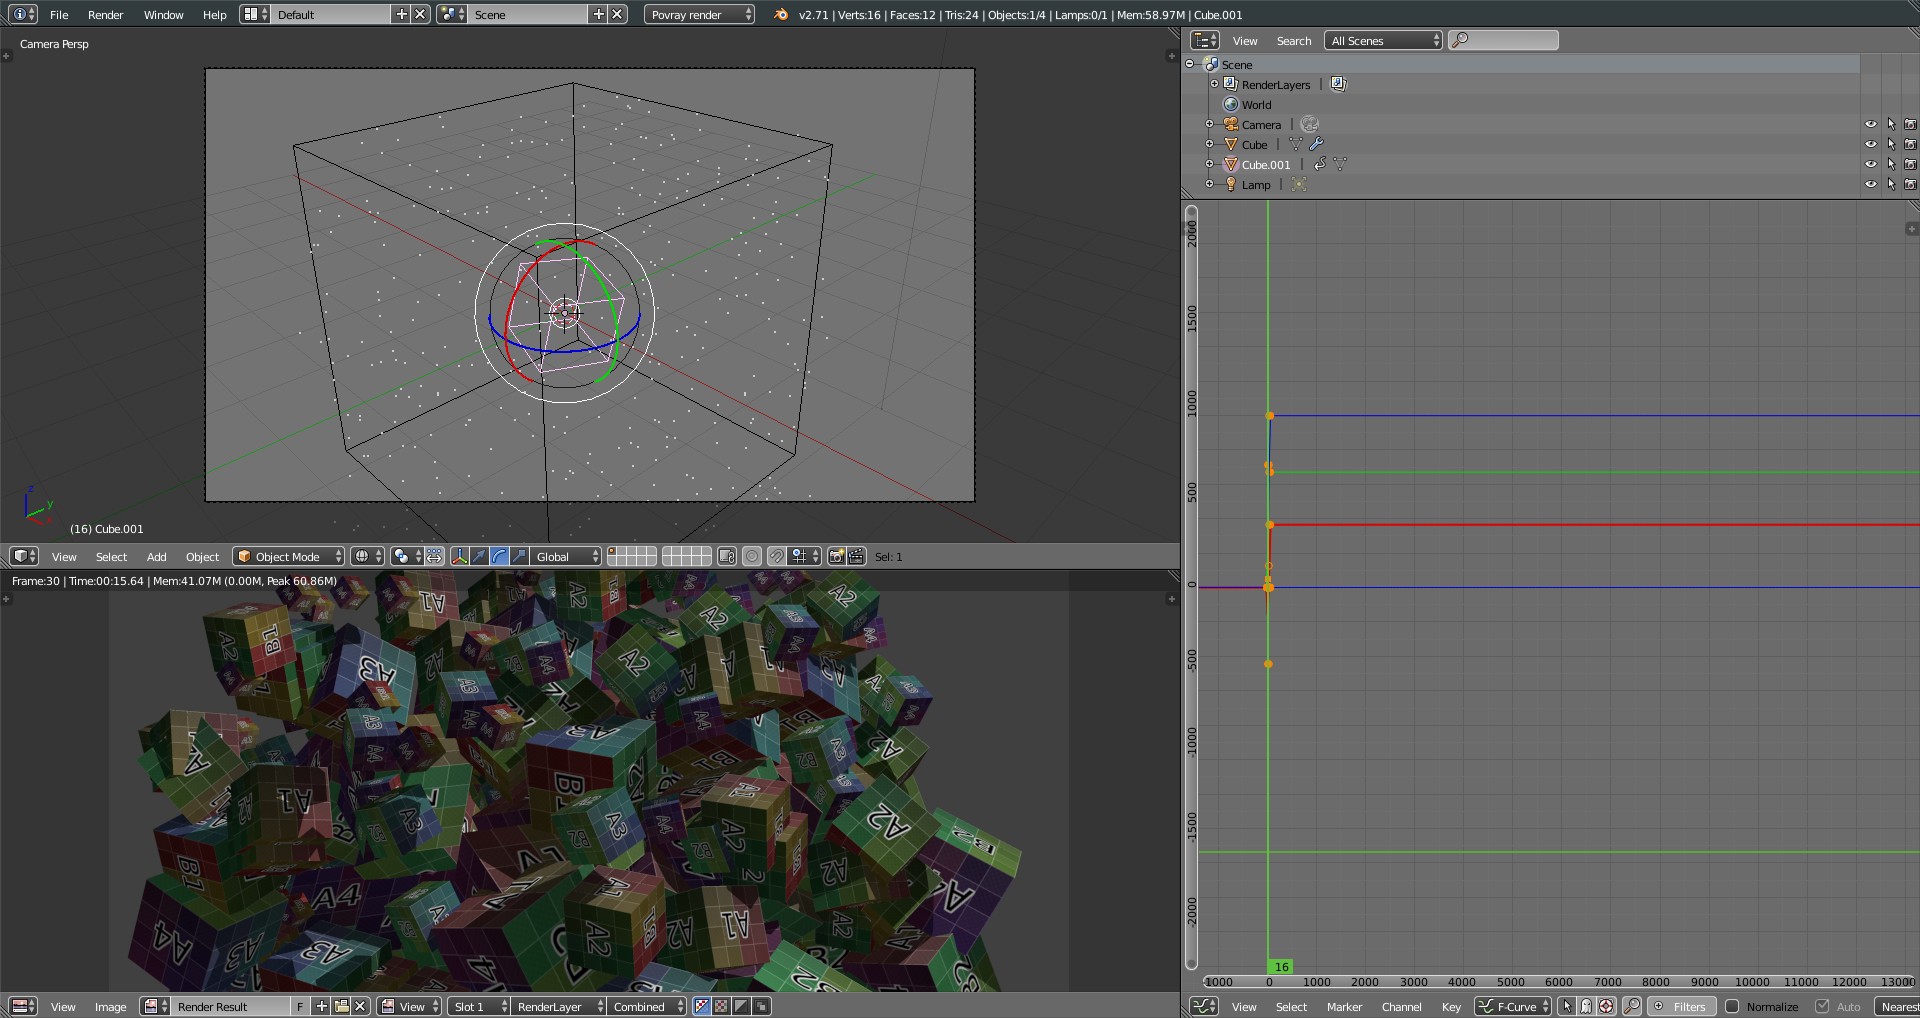
Task: Select the rotate manipulator arc icon
Action: pos(499,557)
